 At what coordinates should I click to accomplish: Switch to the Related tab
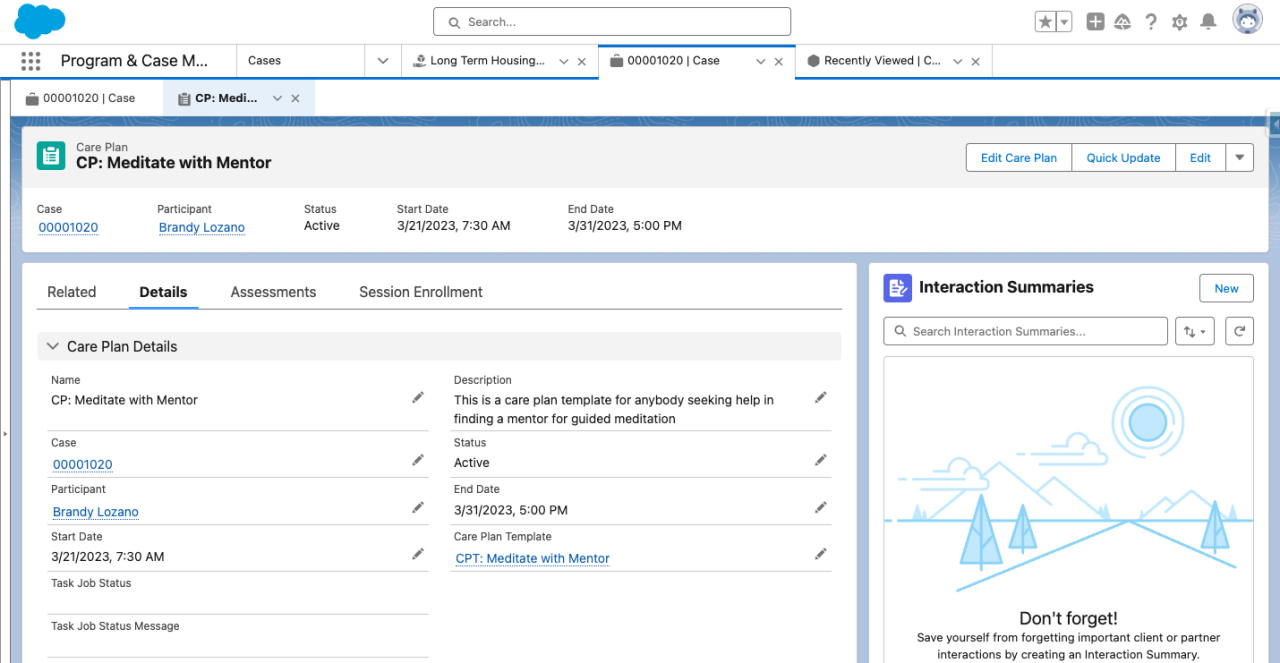72,292
